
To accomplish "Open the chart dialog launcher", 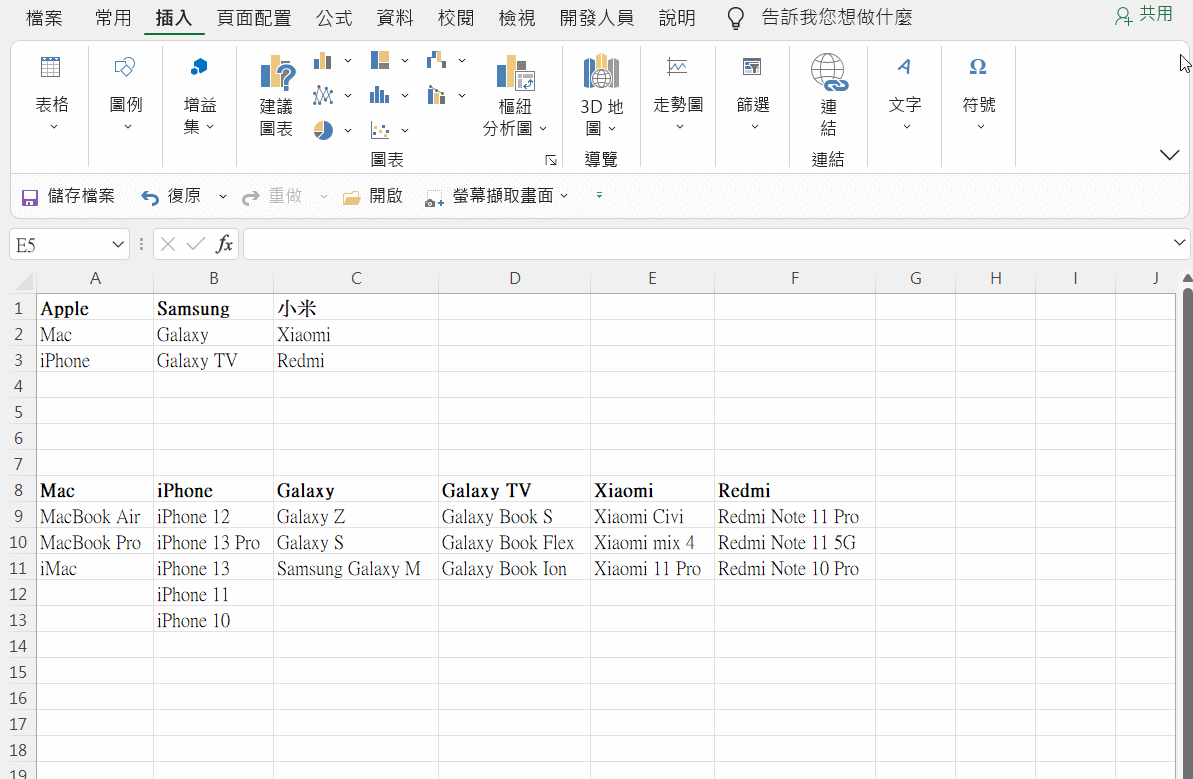I will (x=551, y=160).
